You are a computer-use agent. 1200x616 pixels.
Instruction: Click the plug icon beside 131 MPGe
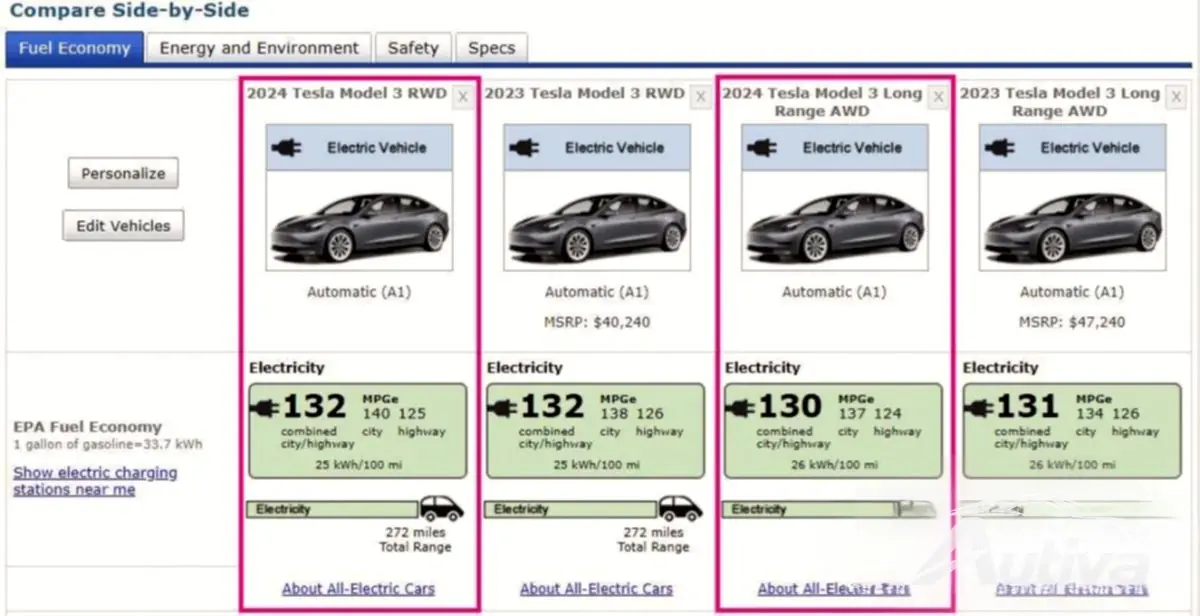[x=980, y=407]
